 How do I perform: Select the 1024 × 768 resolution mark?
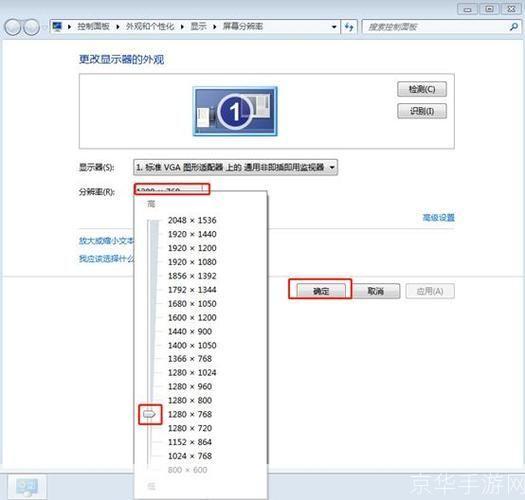tap(190, 456)
